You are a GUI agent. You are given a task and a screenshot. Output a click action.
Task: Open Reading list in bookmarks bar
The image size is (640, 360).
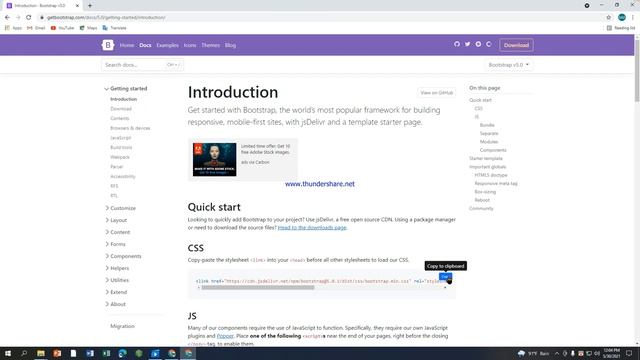pos(621,28)
